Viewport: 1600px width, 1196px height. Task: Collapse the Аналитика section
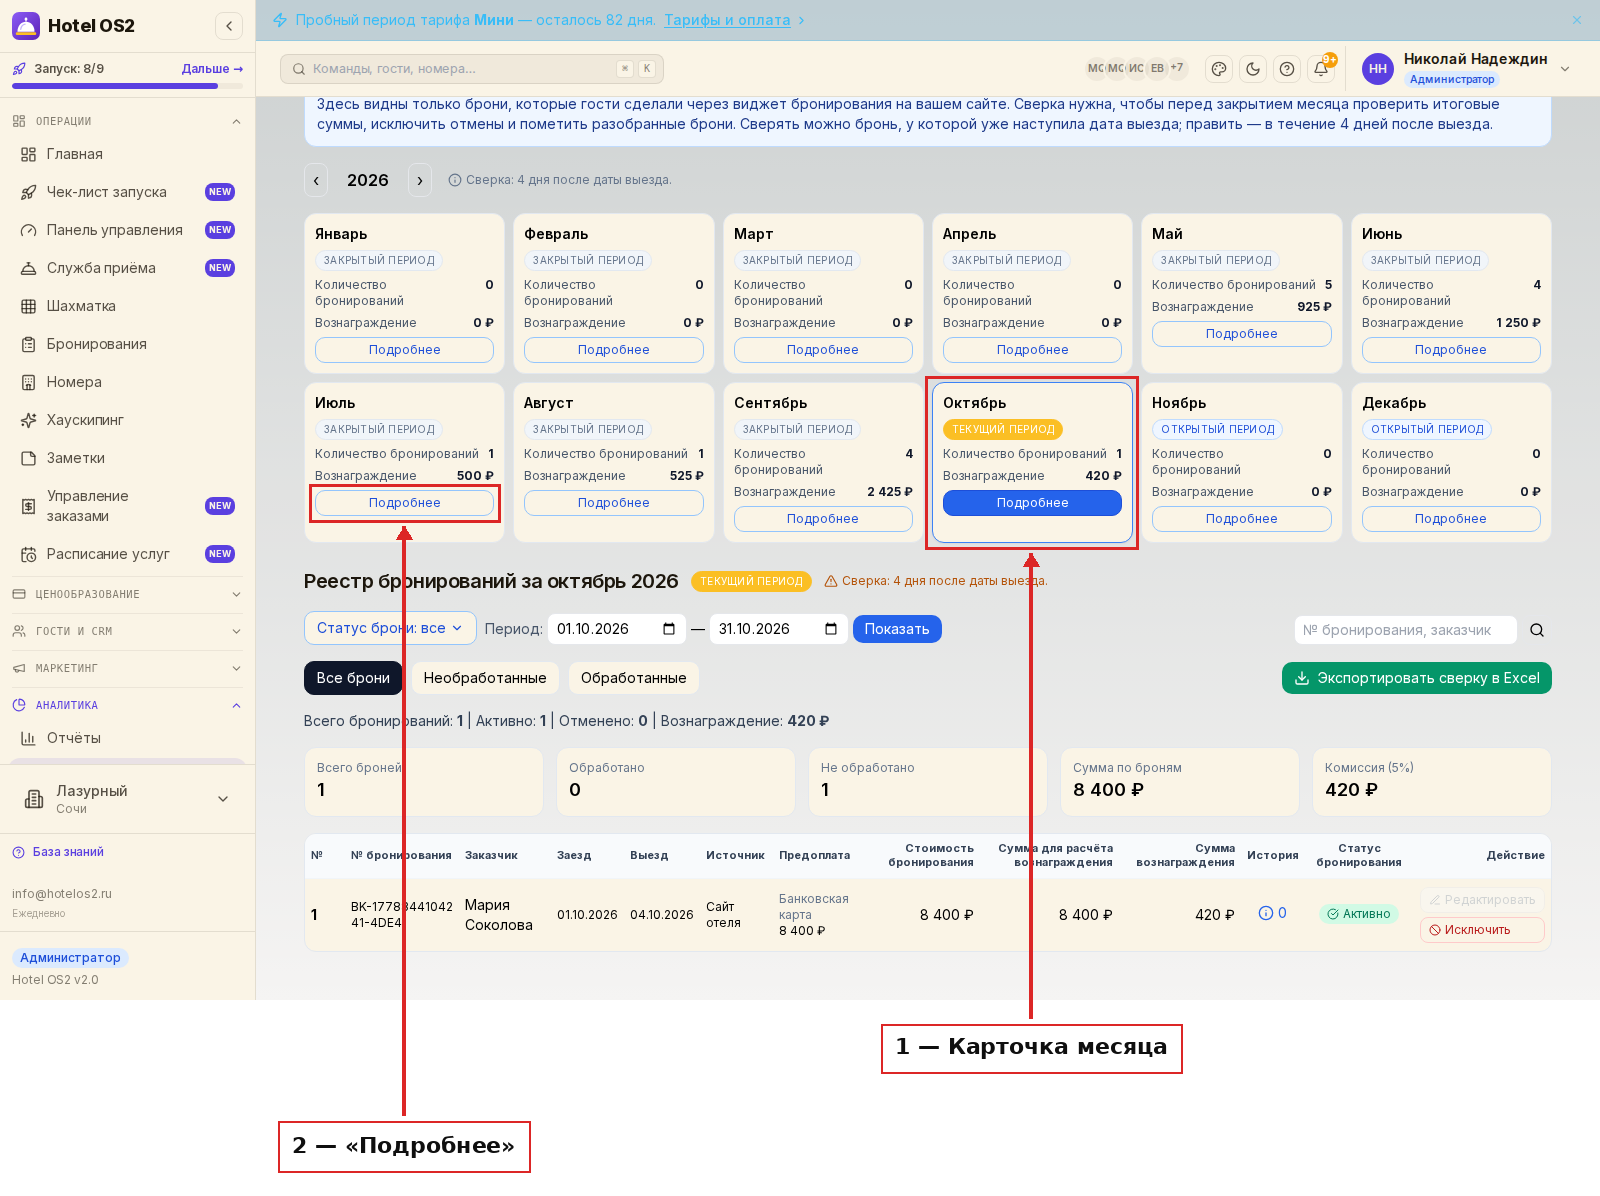point(128,705)
